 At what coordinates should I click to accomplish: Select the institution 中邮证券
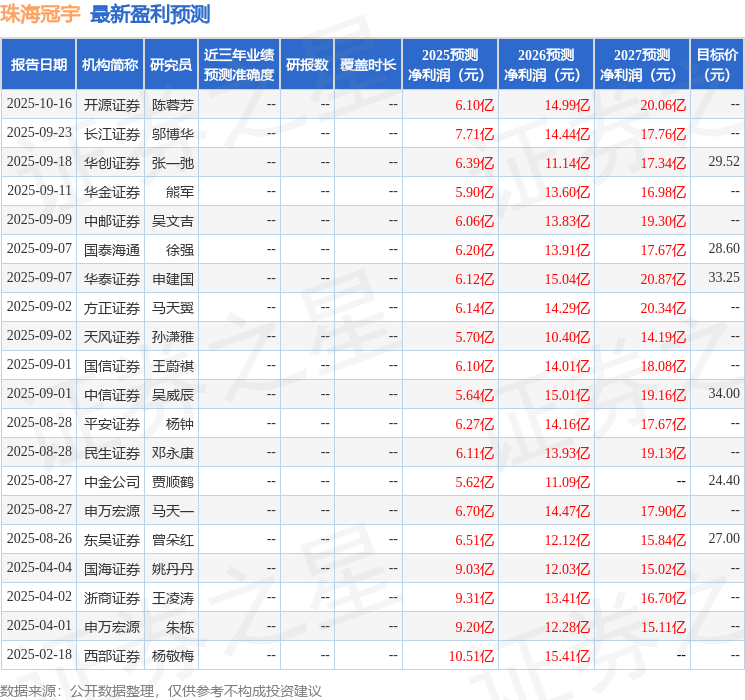[112, 221]
